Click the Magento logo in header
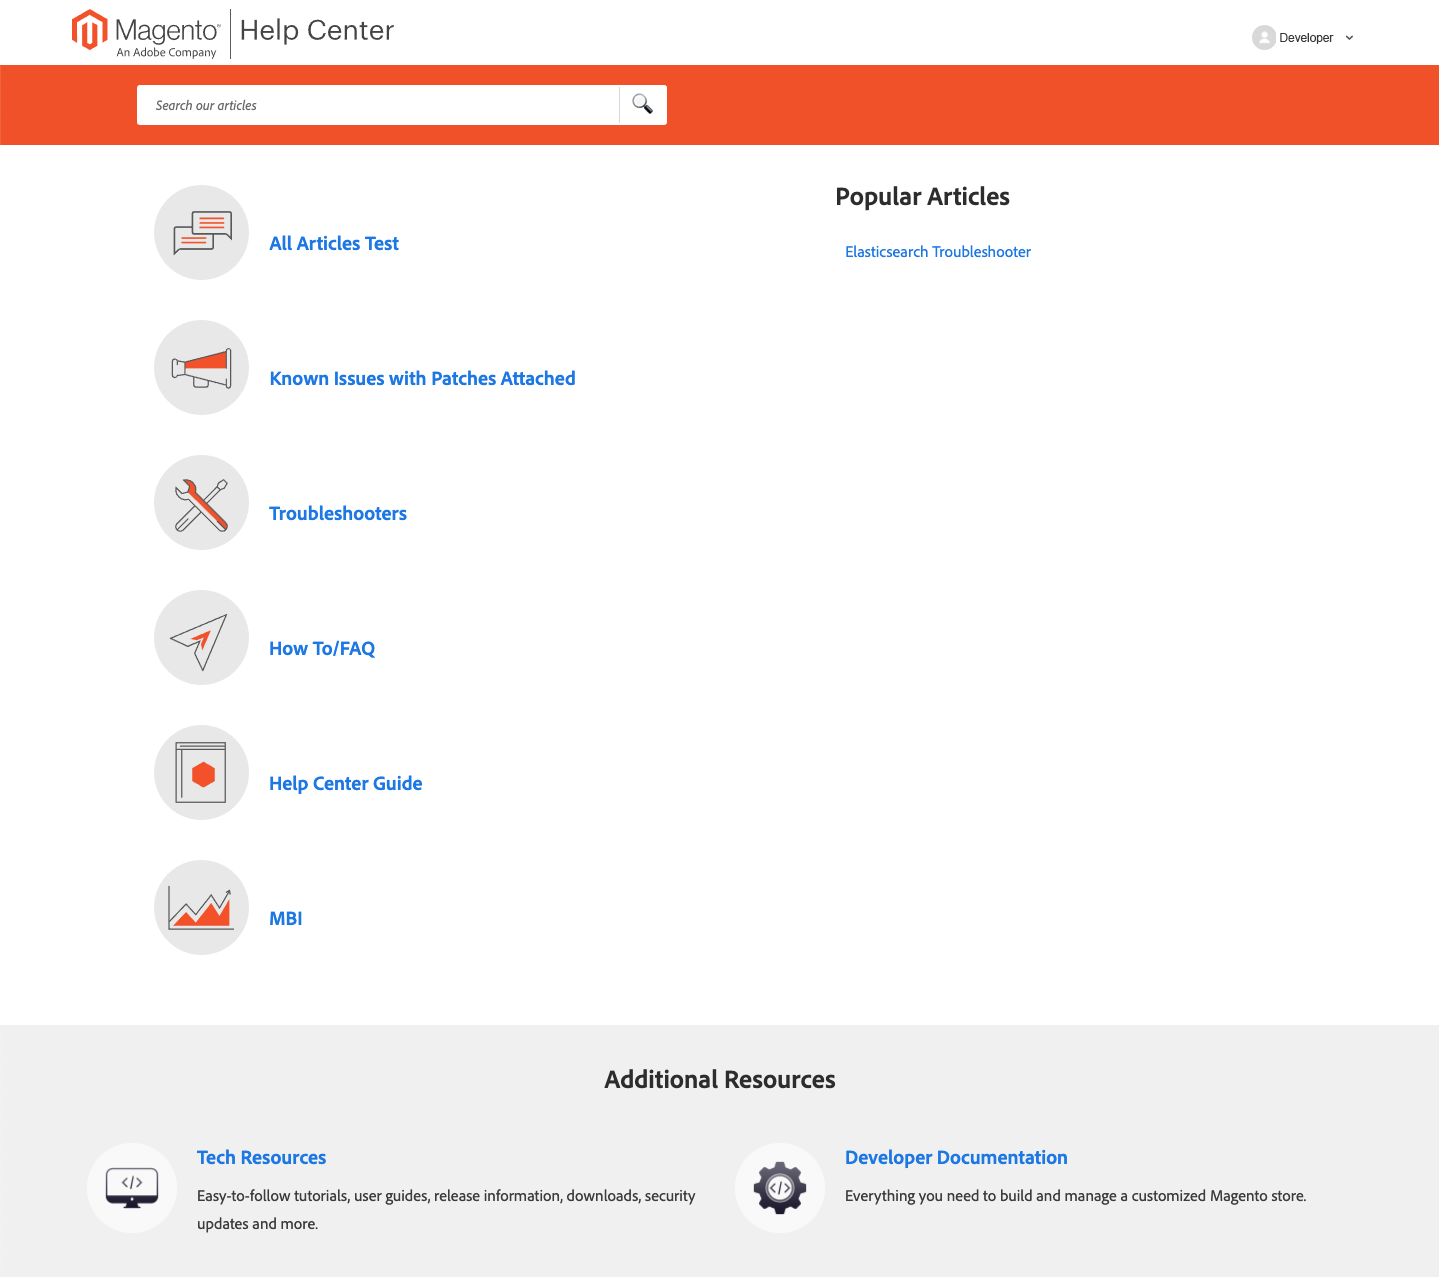Viewport: 1439px width, 1277px height. [145, 33]
